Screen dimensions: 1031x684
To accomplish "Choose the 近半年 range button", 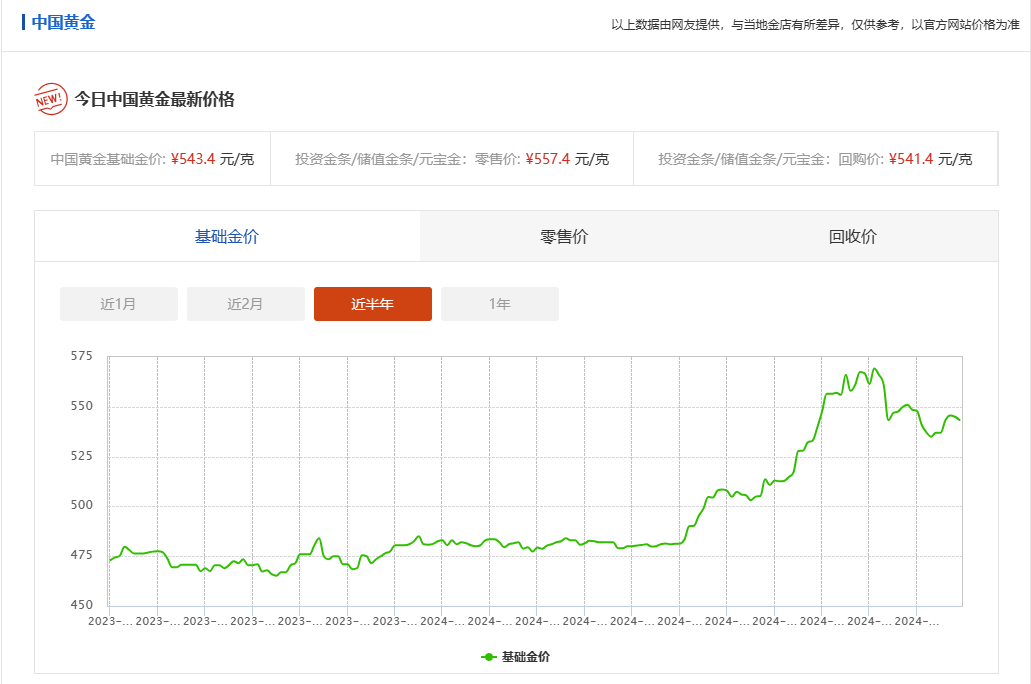I will [373, 304].
